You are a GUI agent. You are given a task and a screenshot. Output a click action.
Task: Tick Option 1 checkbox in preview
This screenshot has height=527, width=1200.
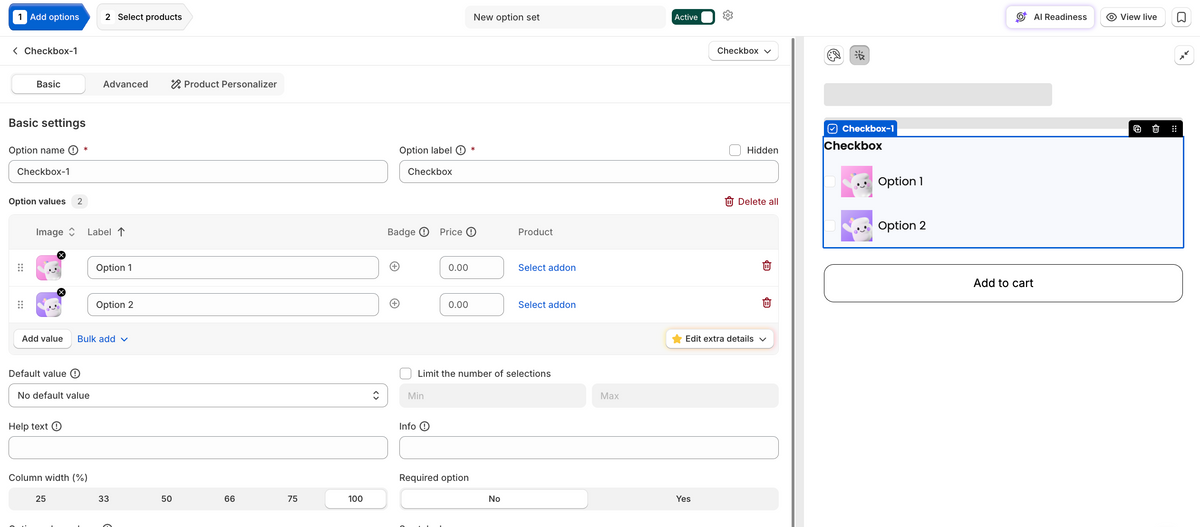(830, 182)
